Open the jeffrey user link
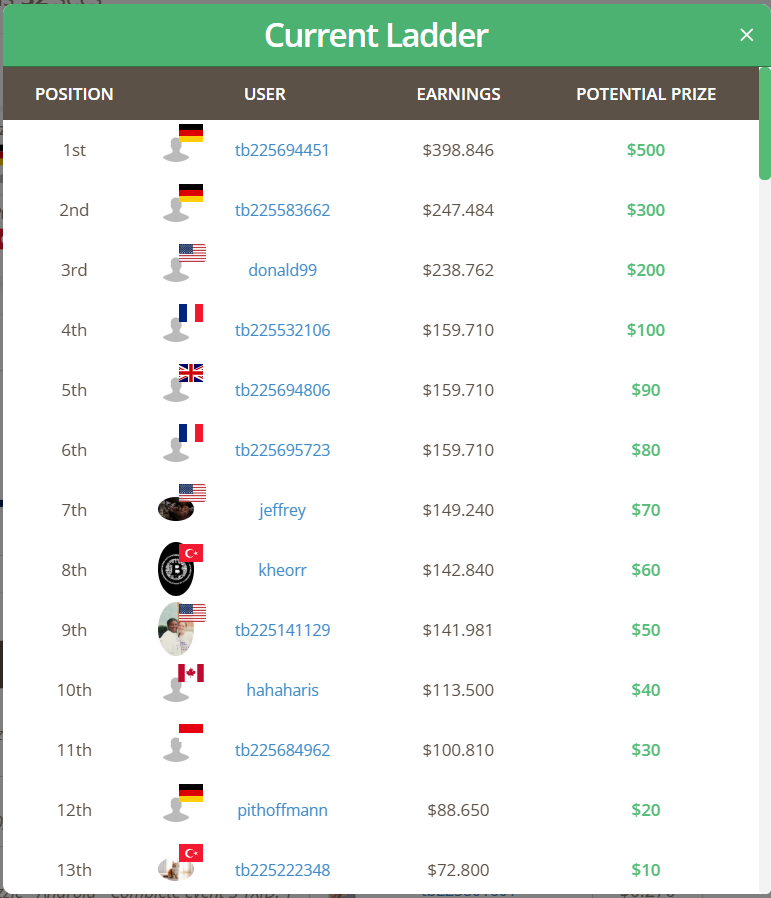This screenshot has width=771, height=898. click(282, 510)
